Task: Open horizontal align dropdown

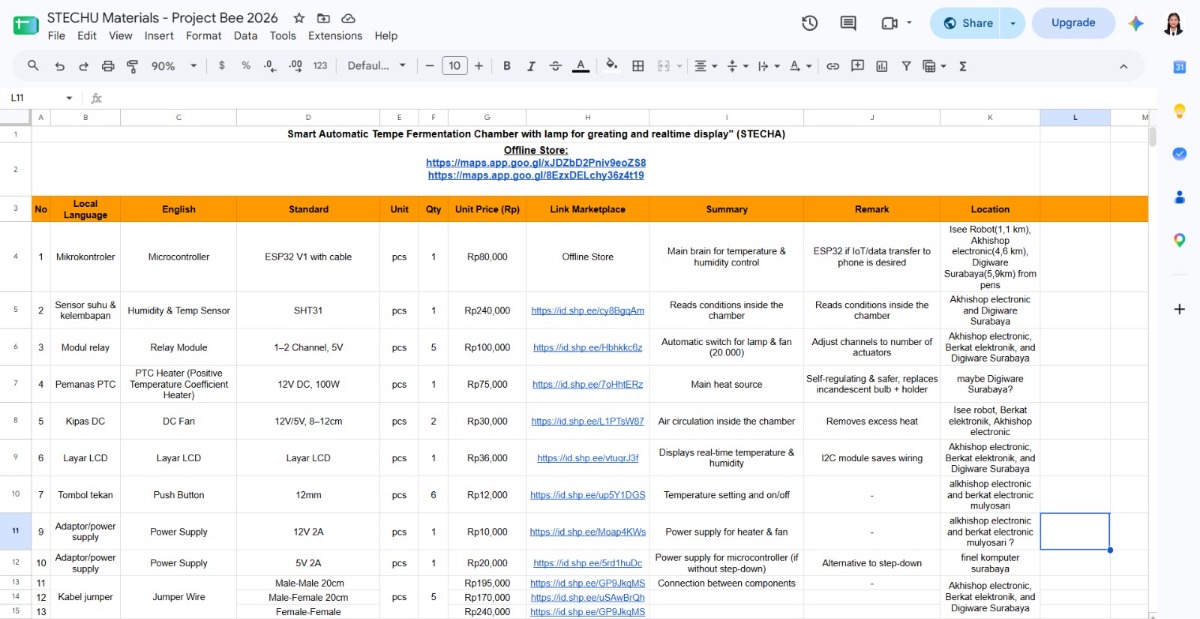Action: coord(705,66)
